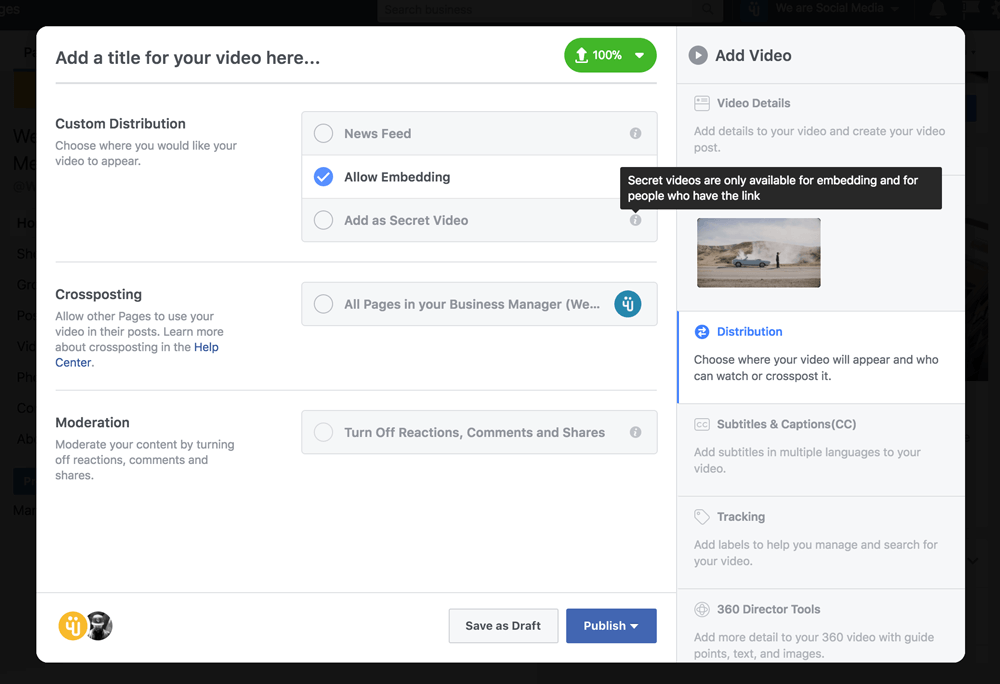Enable the News Feed distribution option

point(323,134)
